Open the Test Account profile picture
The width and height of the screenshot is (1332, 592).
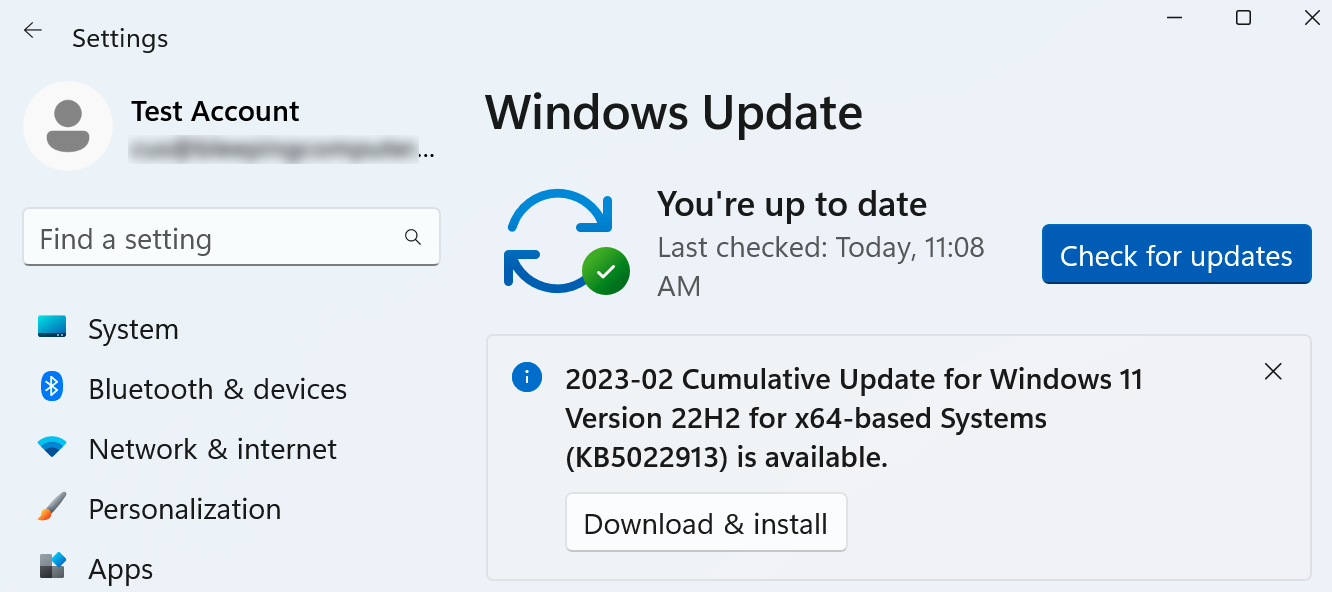(68, 126)
